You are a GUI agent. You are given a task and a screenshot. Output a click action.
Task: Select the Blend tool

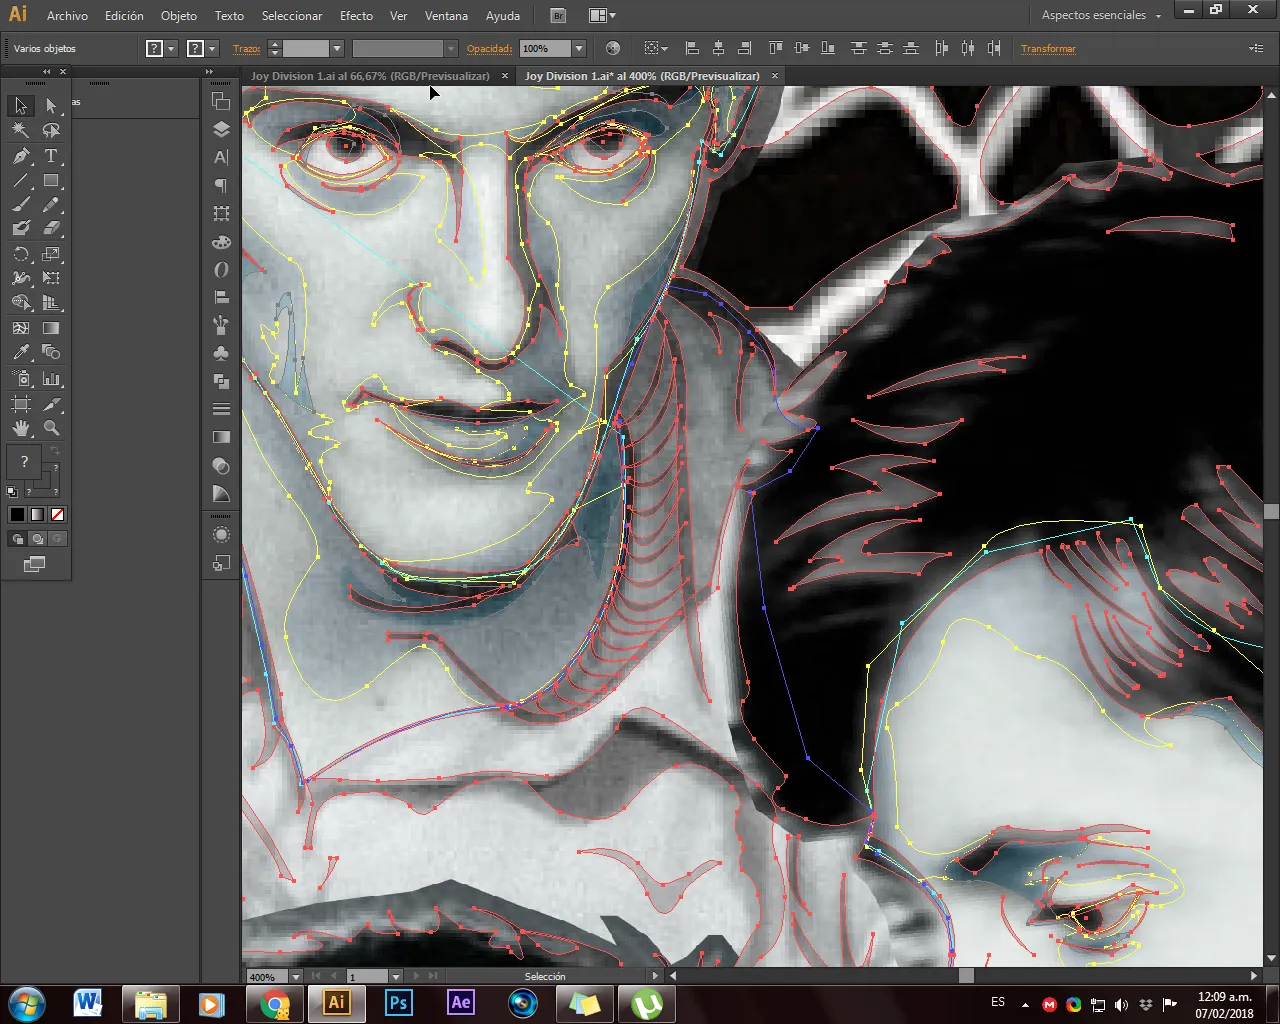[x=51, y=352]
